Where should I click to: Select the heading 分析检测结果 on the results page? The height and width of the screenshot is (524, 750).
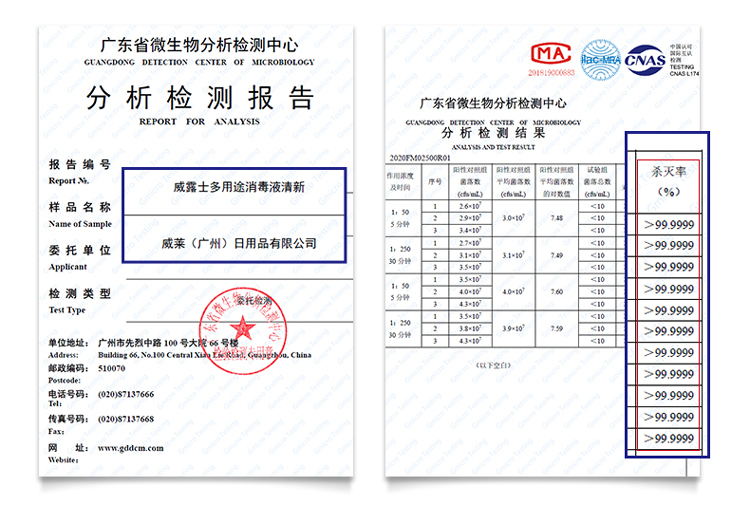[x=493, y=132]
